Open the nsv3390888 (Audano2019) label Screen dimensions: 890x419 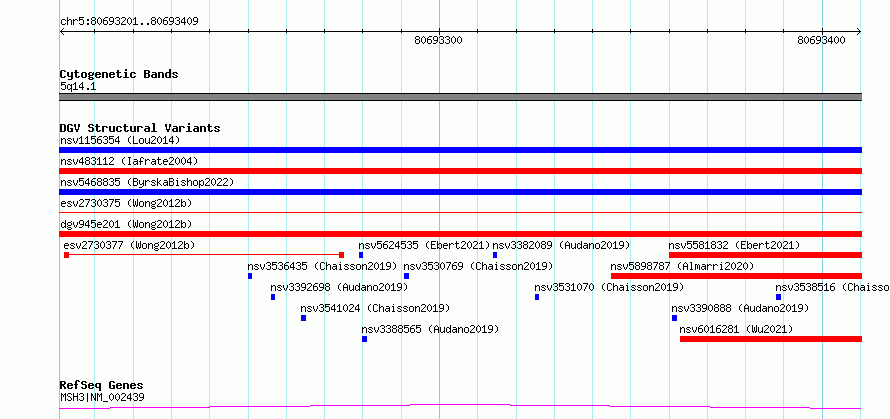740,308
